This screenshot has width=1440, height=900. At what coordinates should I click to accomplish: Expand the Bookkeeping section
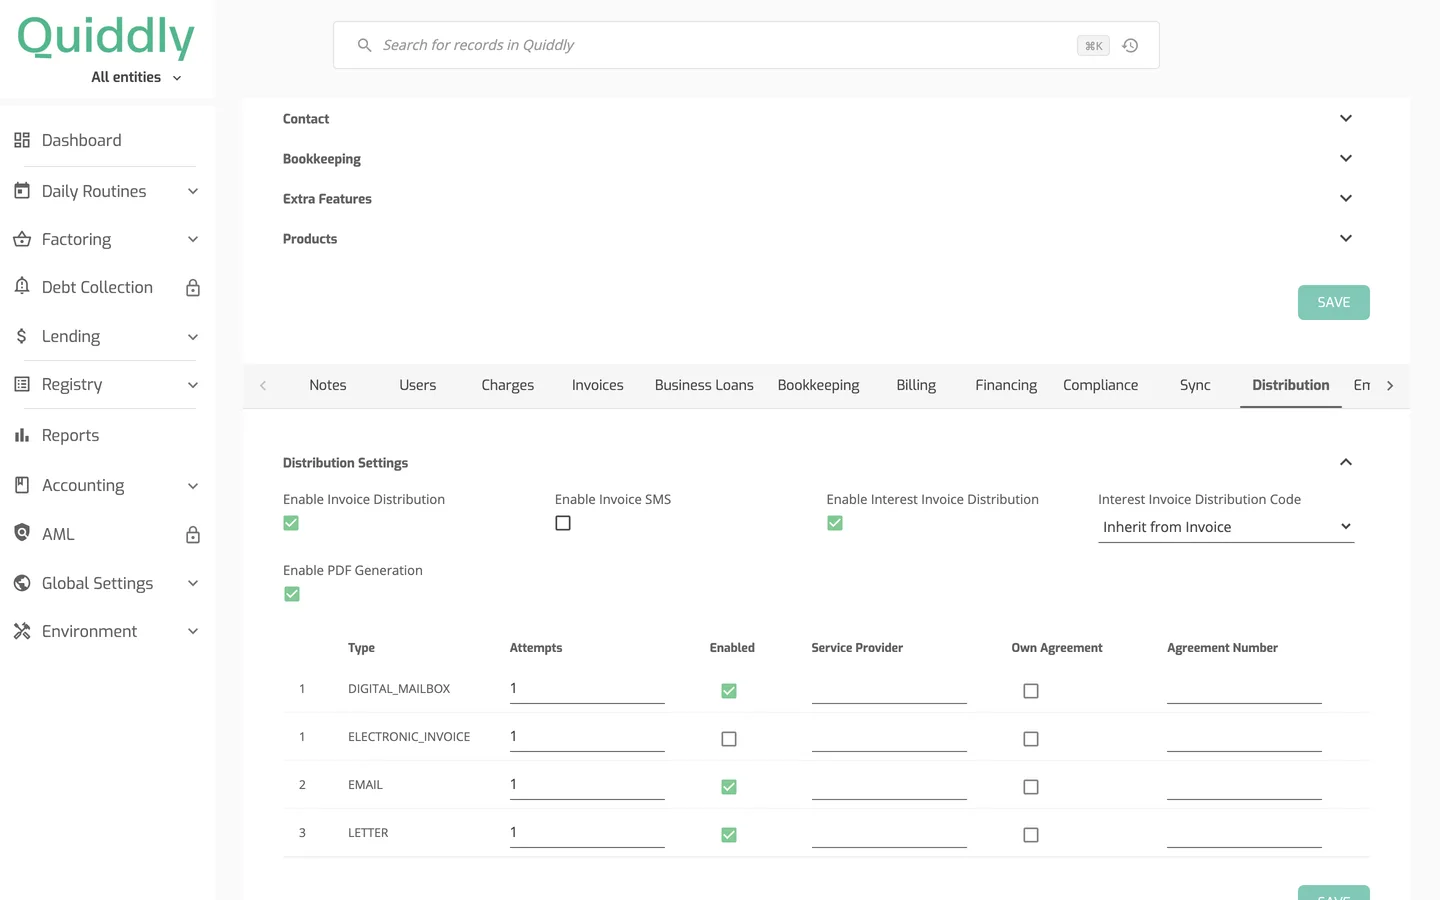click(x=1346, y=158)
